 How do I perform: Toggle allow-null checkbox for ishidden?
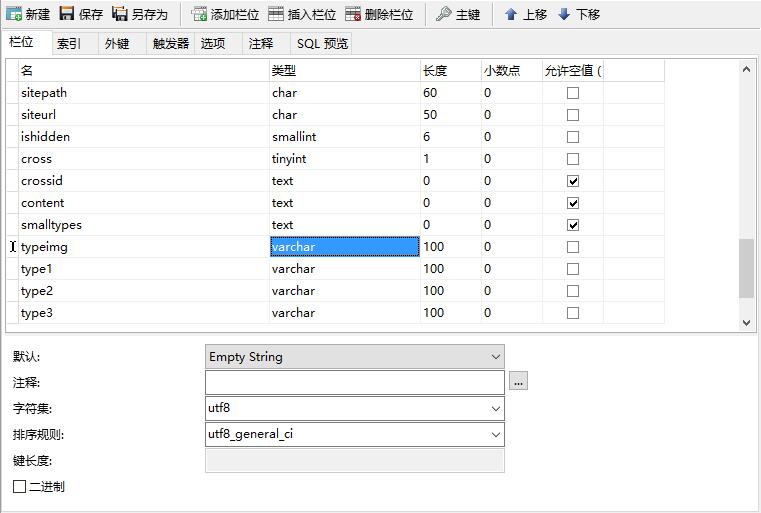tap(573, 137)
